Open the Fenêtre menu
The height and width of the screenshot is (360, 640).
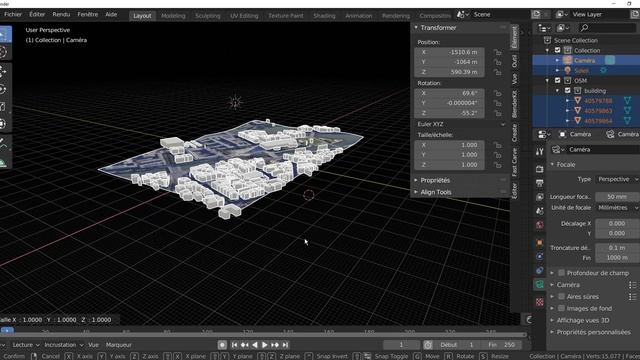tap(88, 14)
